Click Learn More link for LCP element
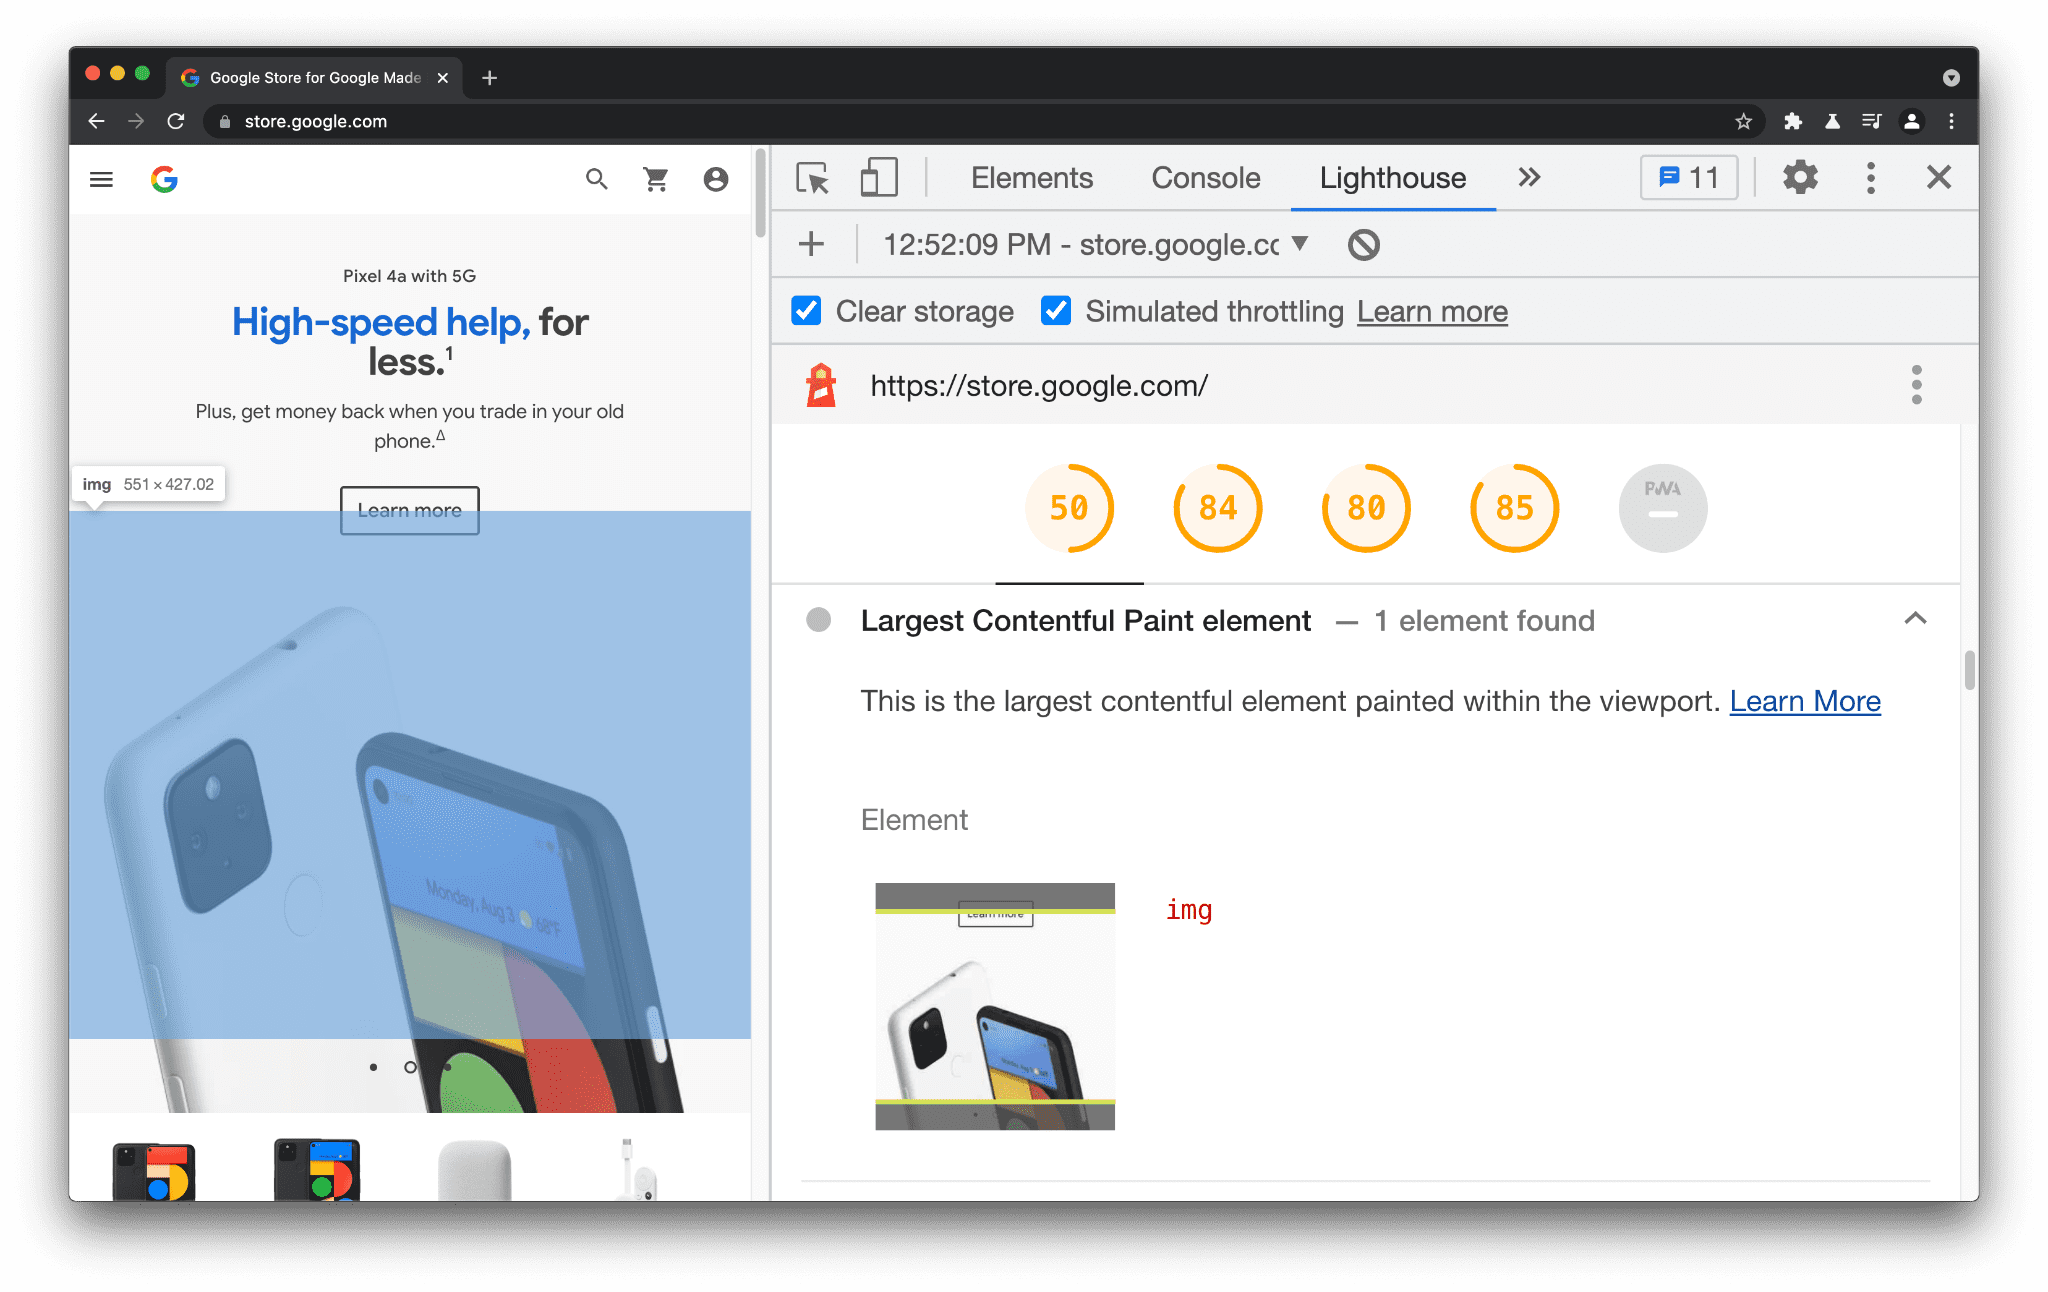The image size is (2048, 1292). 1805,701
